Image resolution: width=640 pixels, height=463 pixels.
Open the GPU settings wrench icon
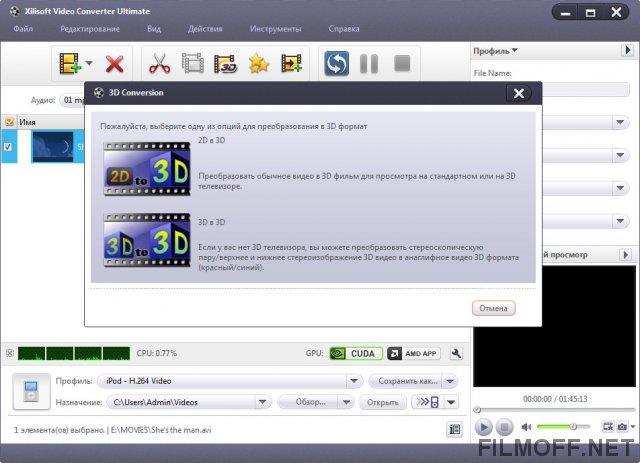(456, 354)
